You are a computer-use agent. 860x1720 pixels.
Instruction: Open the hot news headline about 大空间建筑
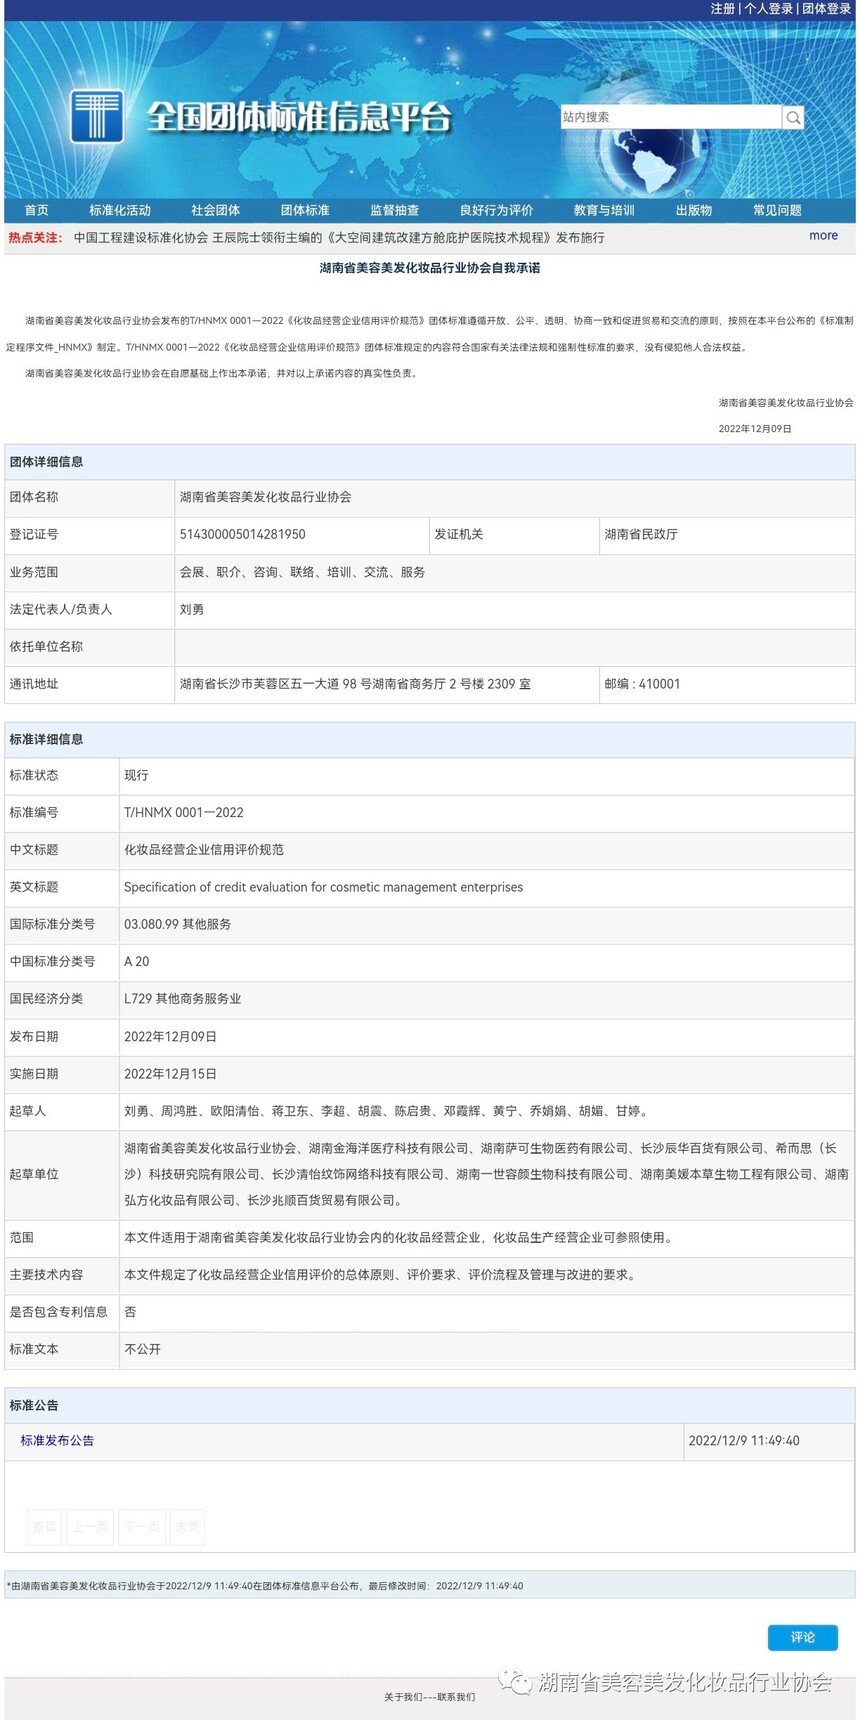(339, 238)
